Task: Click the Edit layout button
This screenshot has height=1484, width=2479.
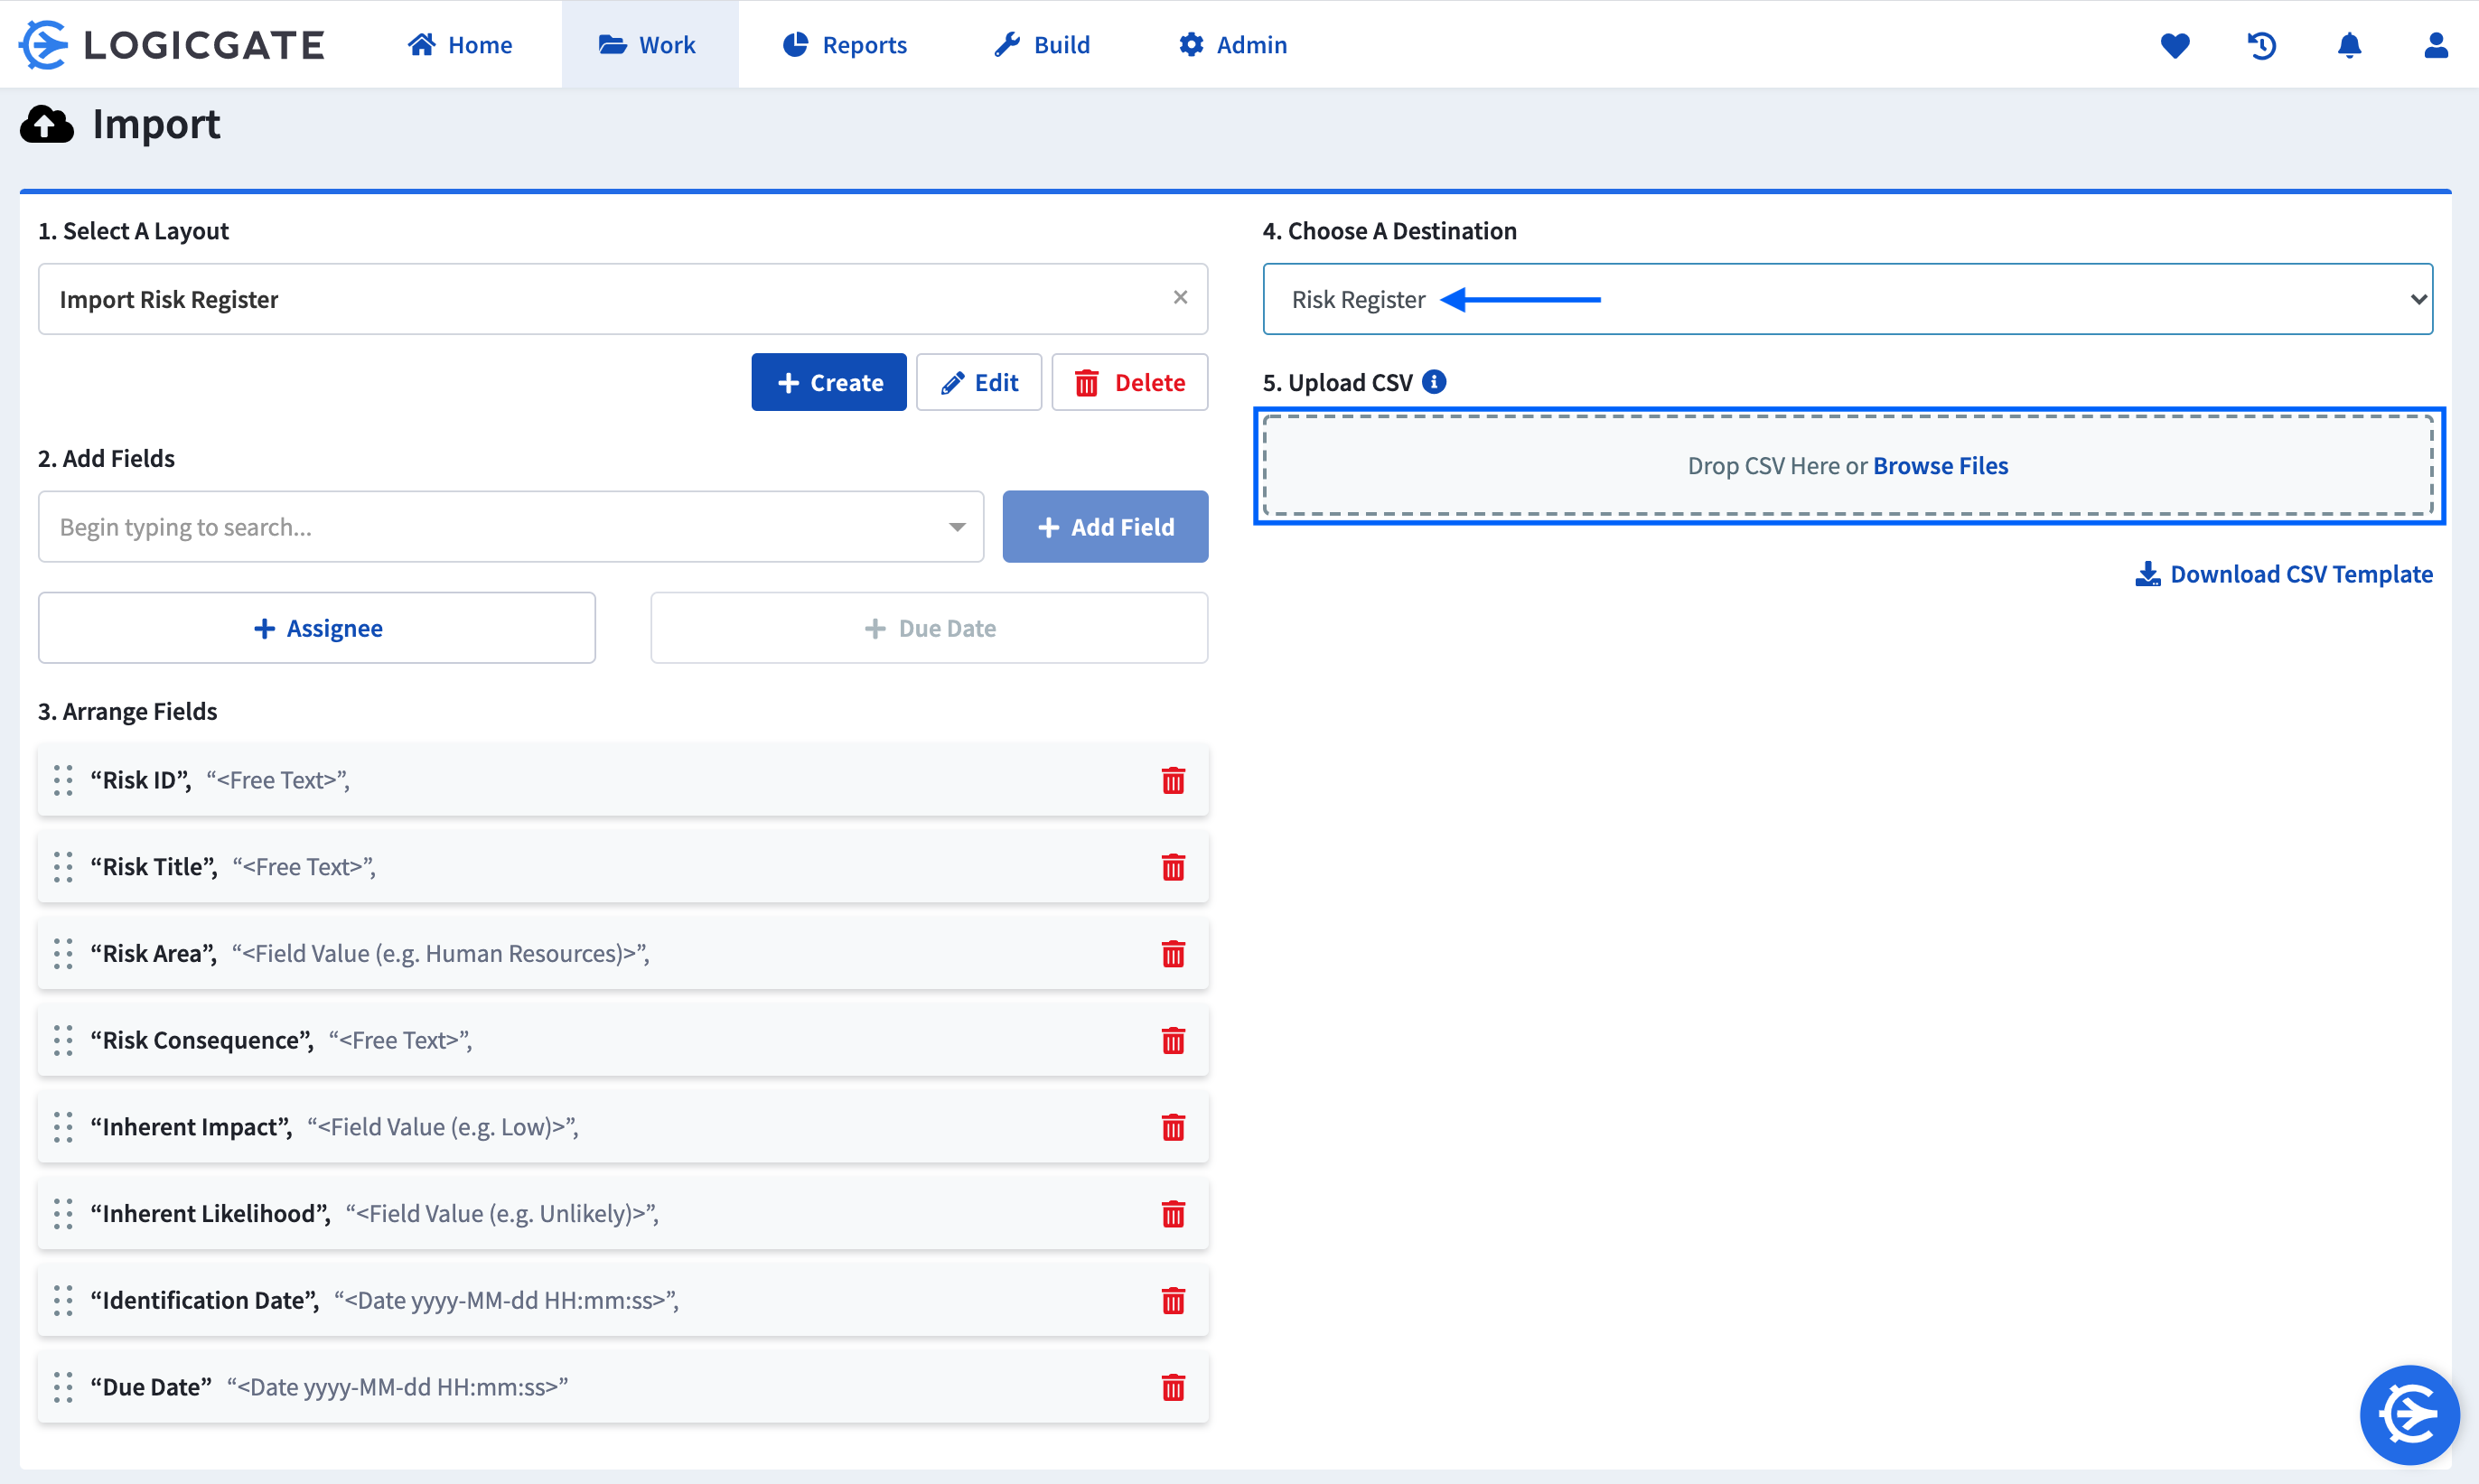Action: coord(978,382)
